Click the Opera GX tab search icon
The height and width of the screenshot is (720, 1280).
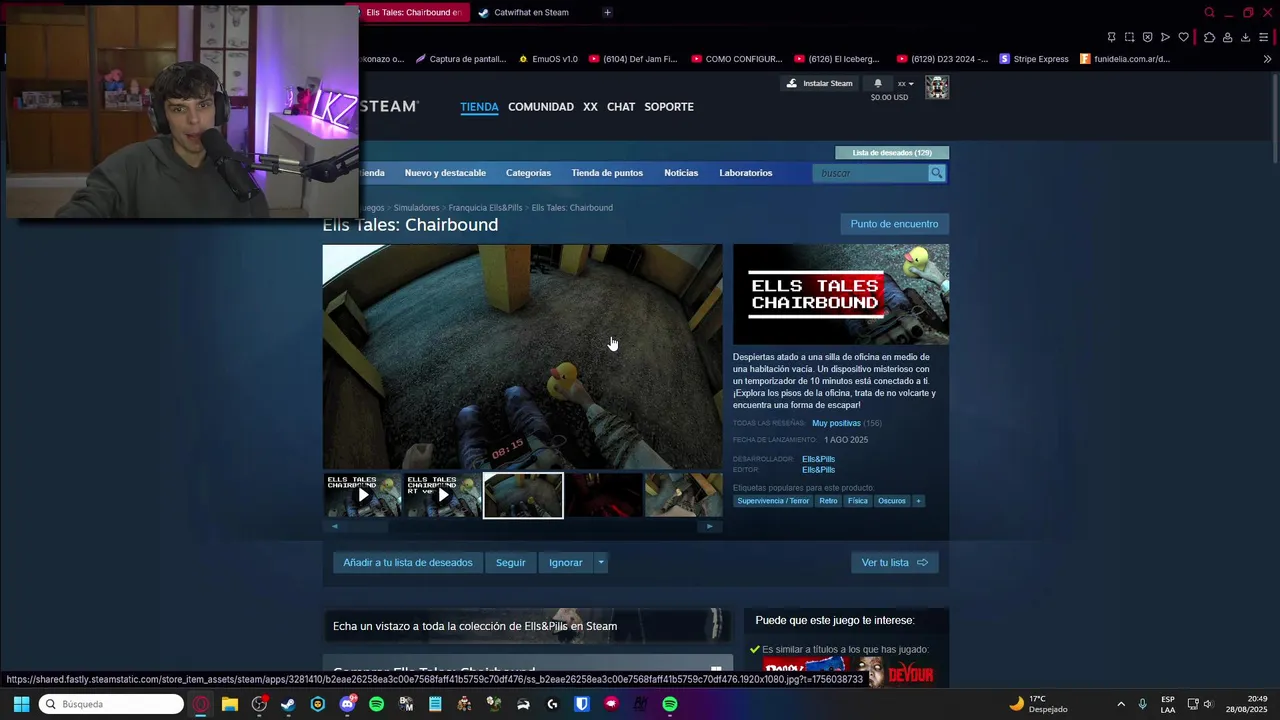(x=1209, y=12)
